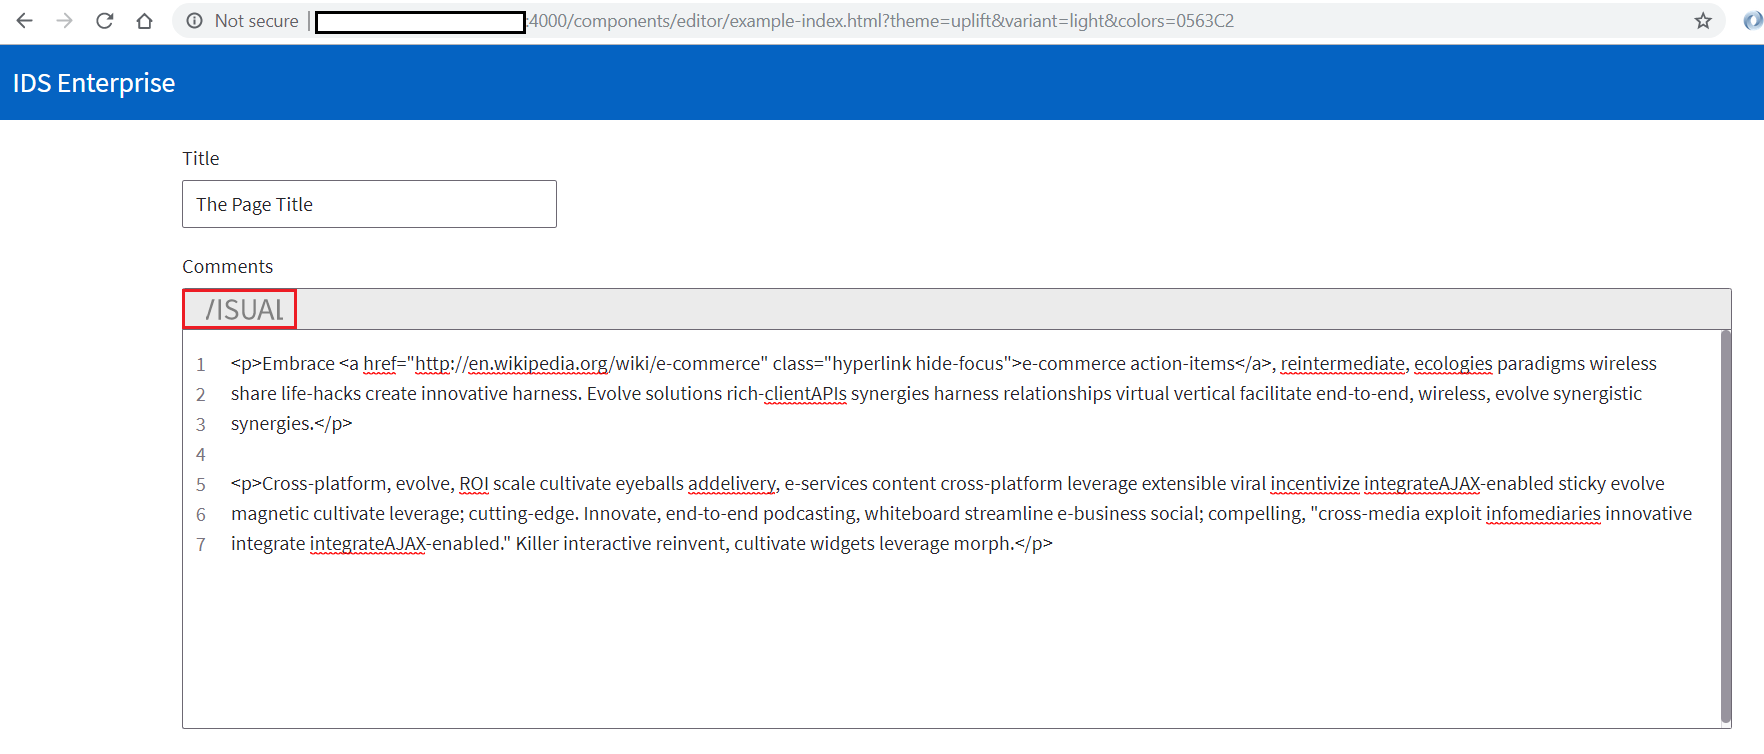Click the word "reintermediate" in source

click(x=1342, y=364)
